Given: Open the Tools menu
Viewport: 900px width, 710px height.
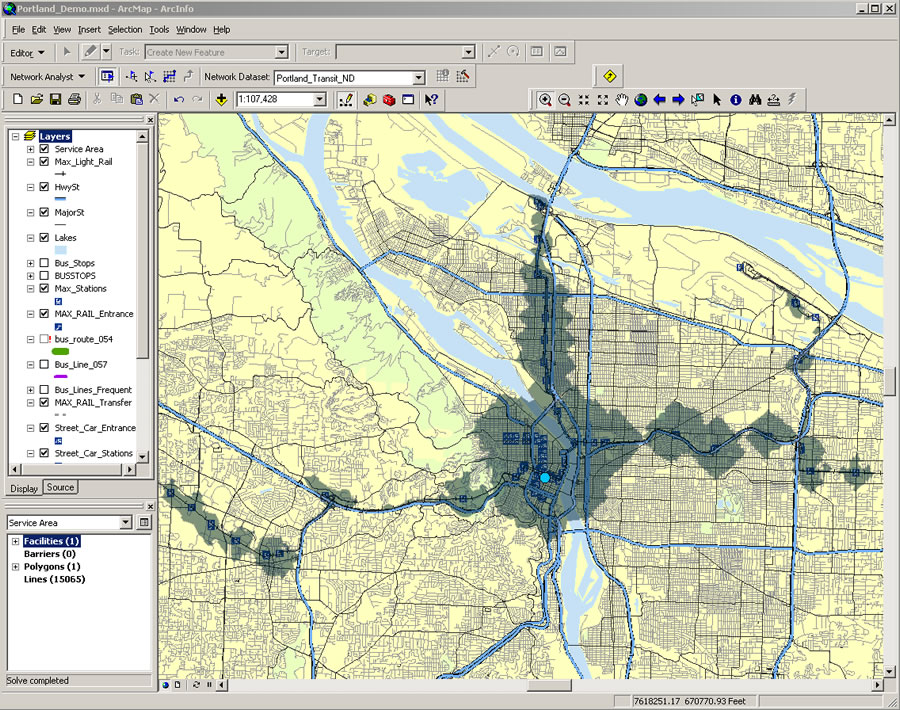Looking at the screenshot, I should pyautogui.click(x=159, y=29).
